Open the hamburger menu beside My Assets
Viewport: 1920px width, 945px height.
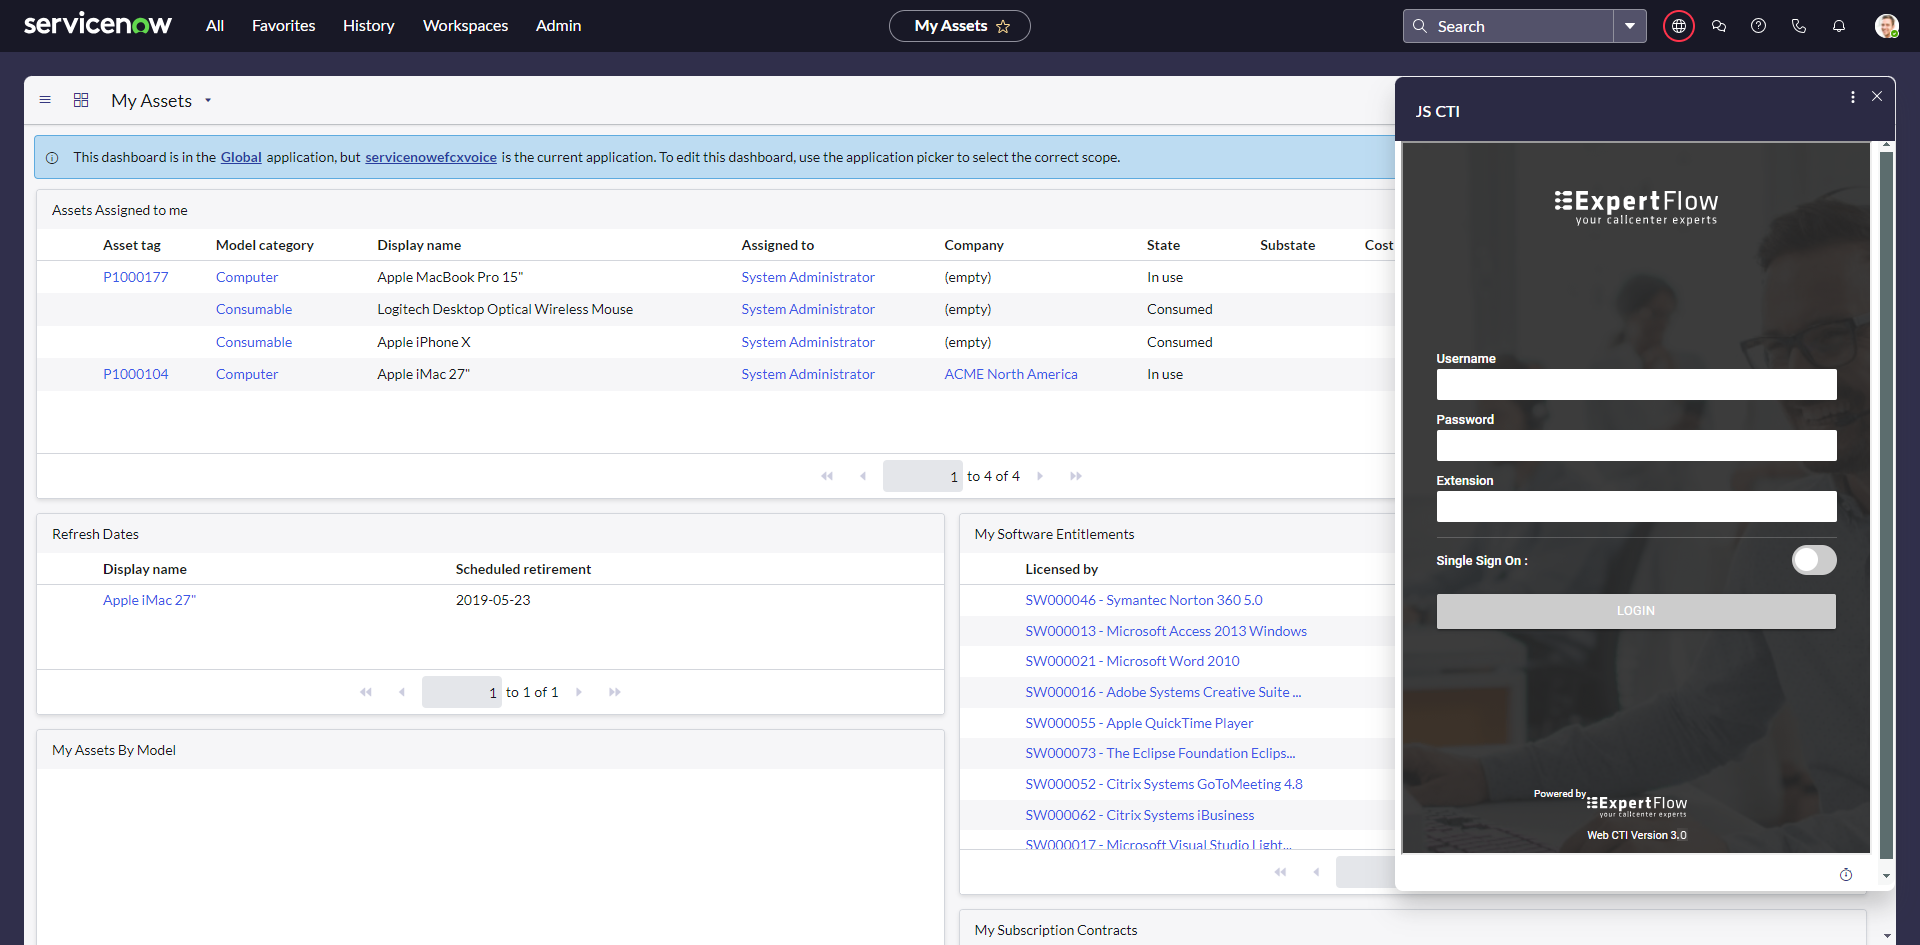(45, 100)
